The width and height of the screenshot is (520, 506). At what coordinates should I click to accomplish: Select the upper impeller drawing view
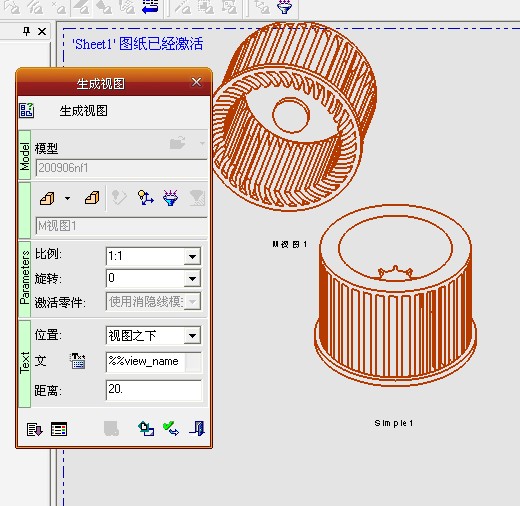click(295, 117)
